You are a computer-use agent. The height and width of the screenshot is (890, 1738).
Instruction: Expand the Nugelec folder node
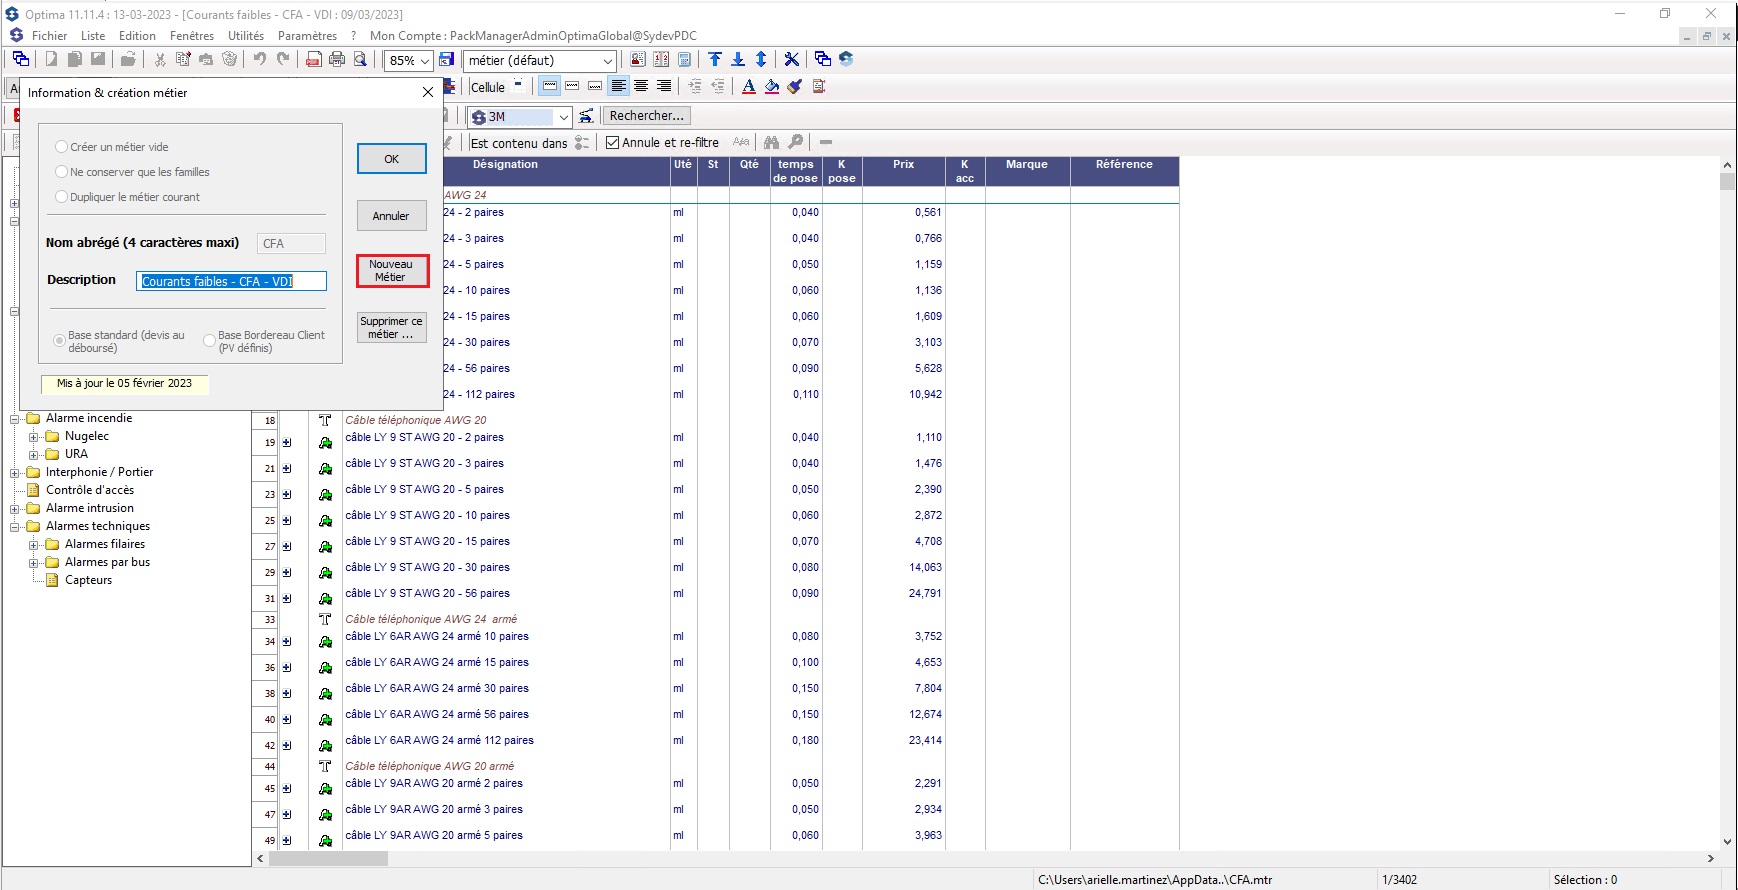(33, 437)
